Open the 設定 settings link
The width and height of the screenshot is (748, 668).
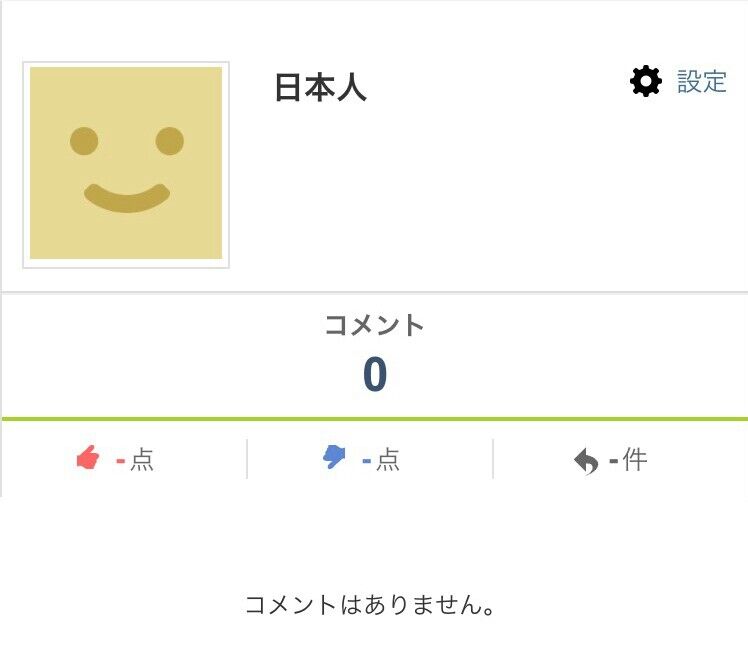point(702,81)
